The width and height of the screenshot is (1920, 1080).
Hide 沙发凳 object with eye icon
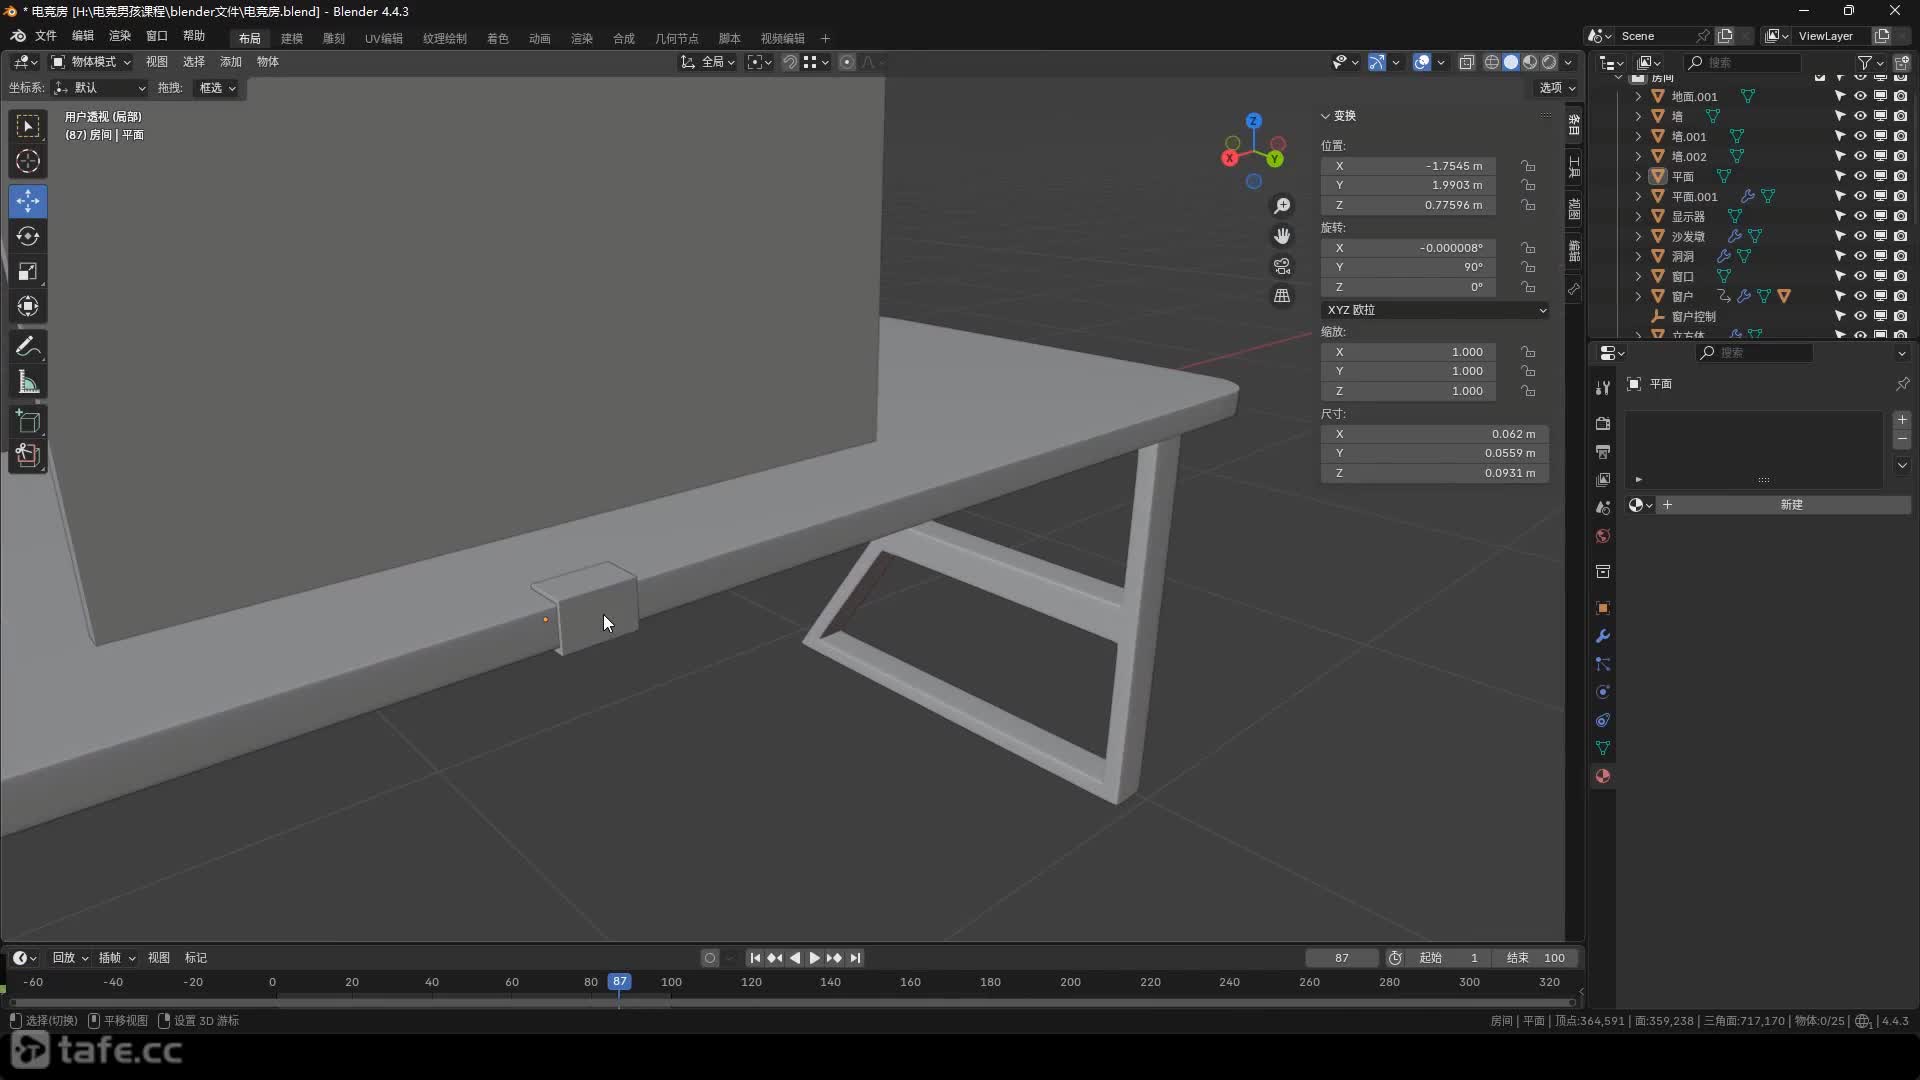point(1860,236)
